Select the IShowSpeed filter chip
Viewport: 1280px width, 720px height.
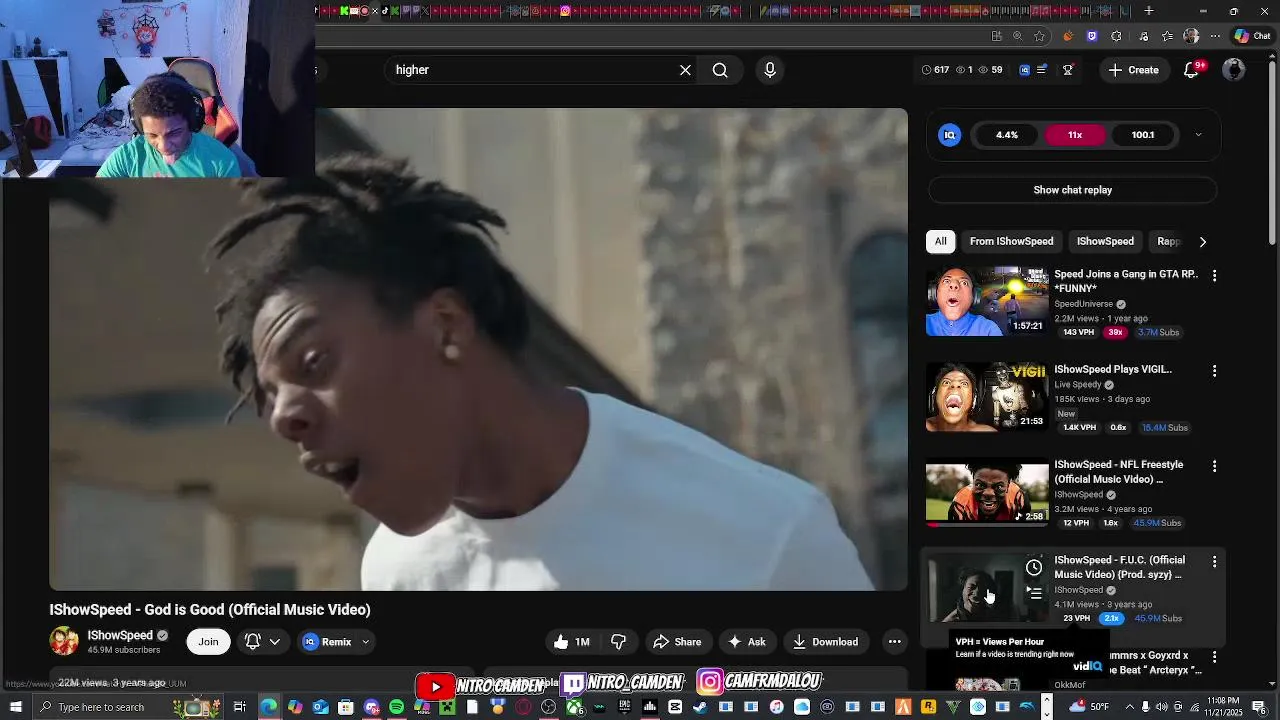point(1105,241)
